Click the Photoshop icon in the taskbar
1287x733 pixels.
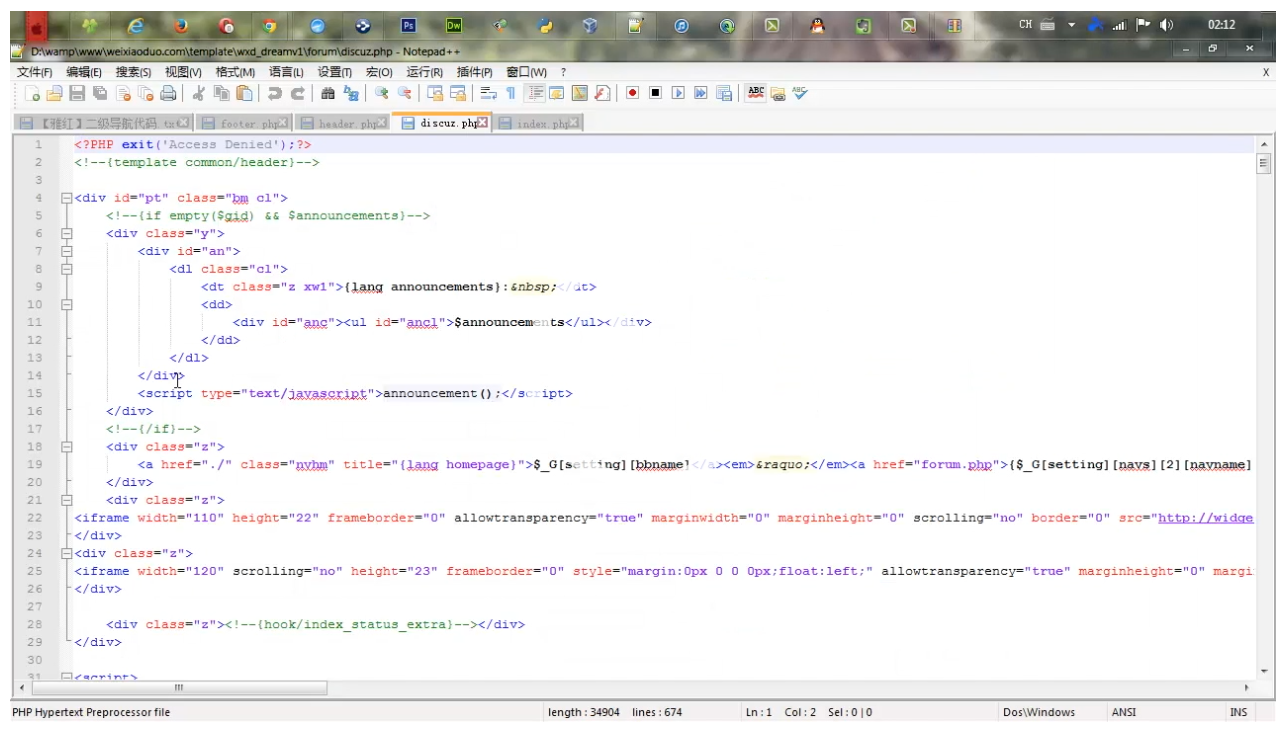[409, 26]
